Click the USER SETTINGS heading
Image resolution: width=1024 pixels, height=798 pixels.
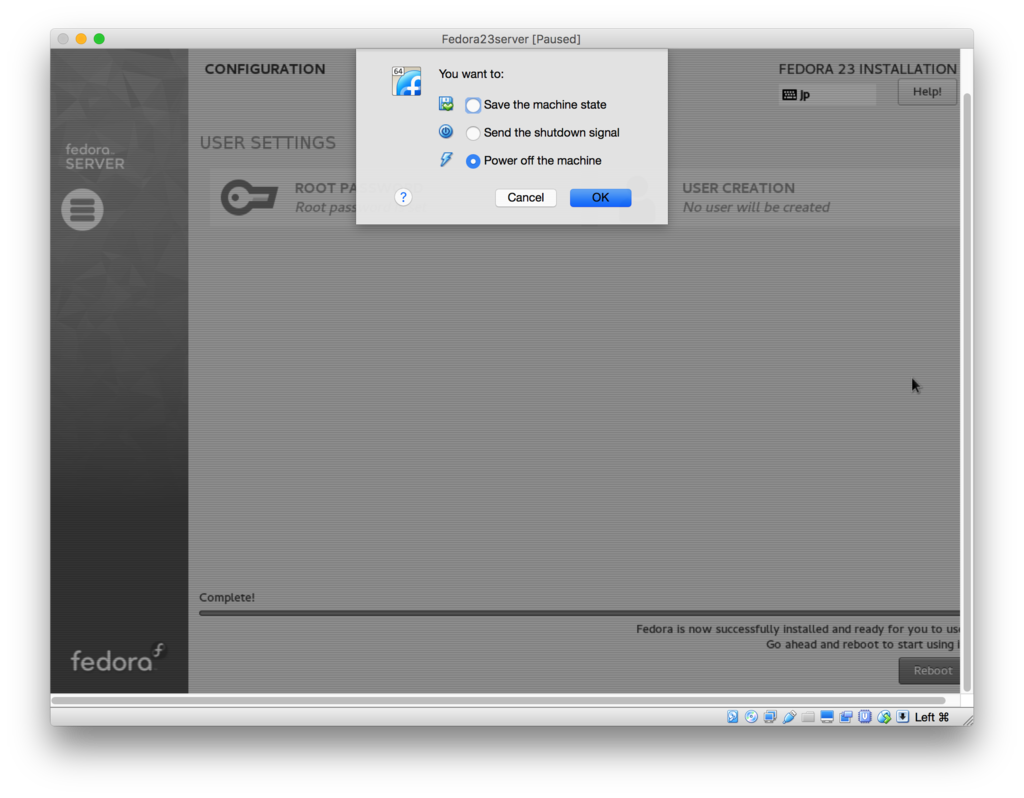tap(268, 143)
